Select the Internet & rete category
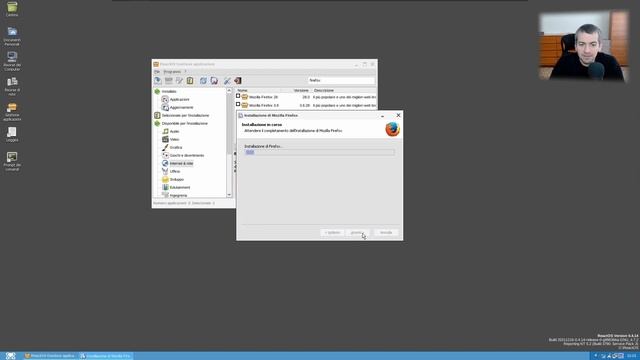The height and width of the screenshot is (360, 640). [x=181, y=163]
